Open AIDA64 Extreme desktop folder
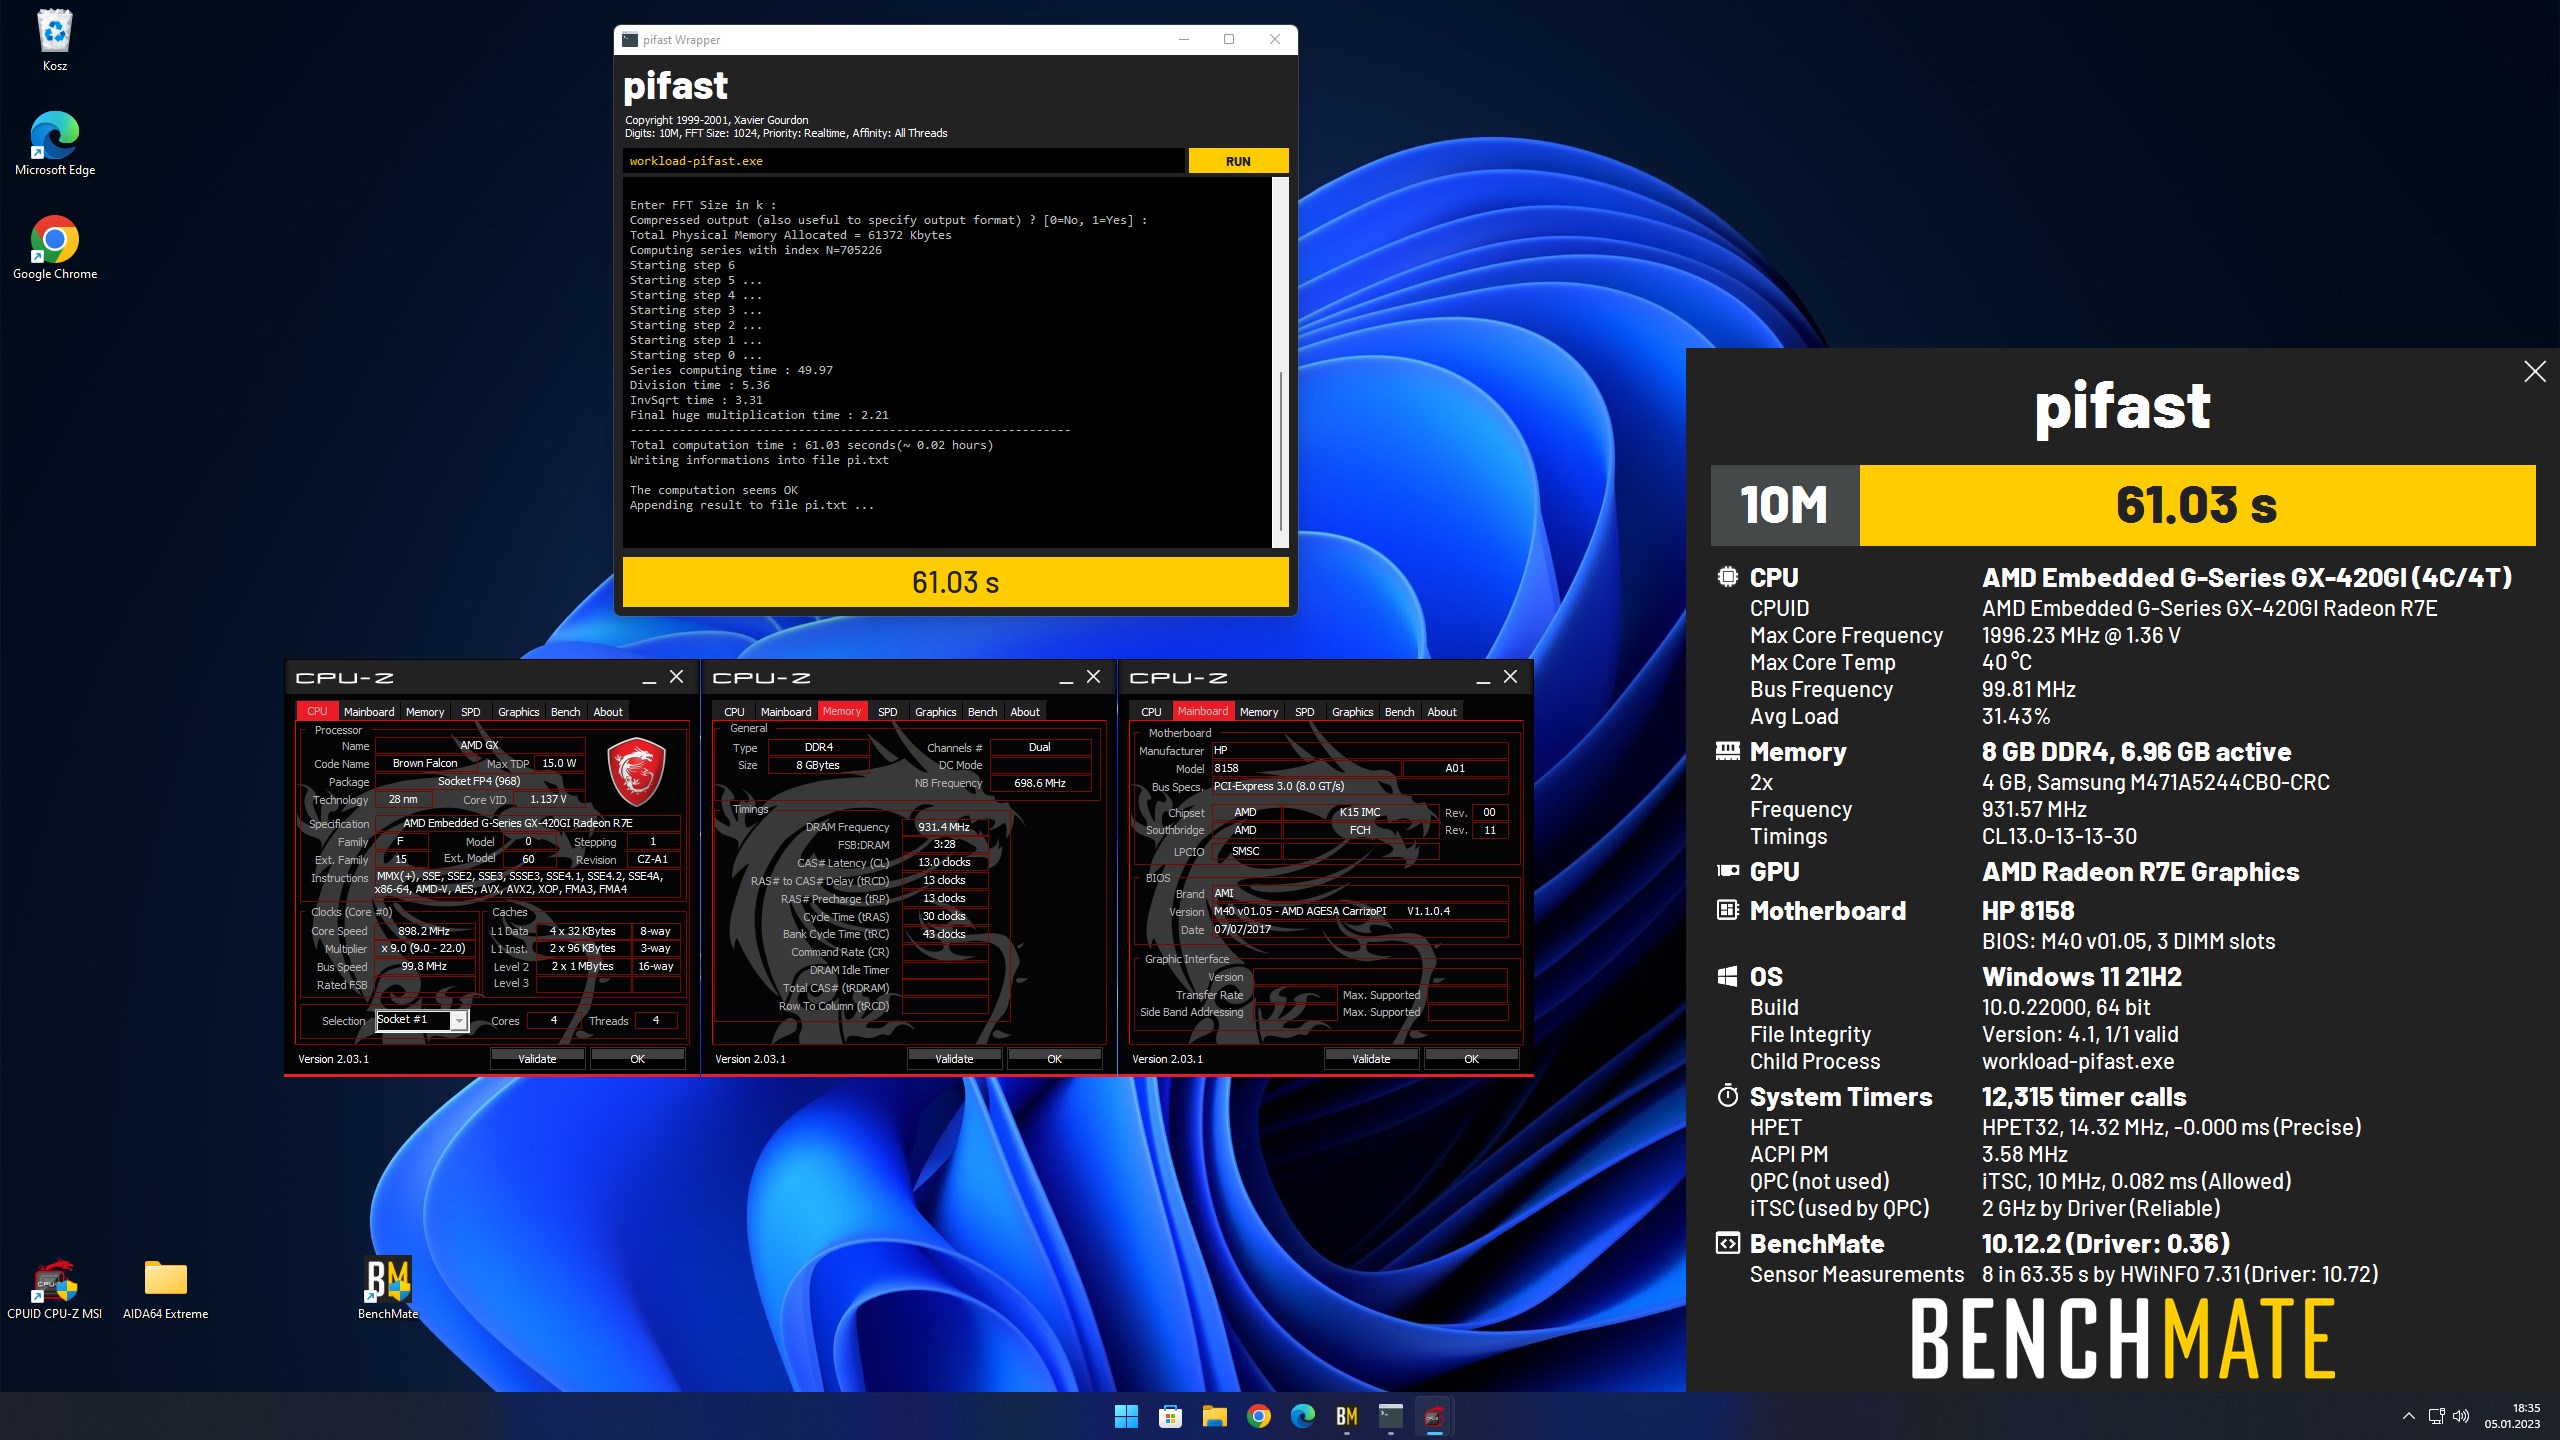This screenshot has height=1440, width=2560. pos(165,1288)
